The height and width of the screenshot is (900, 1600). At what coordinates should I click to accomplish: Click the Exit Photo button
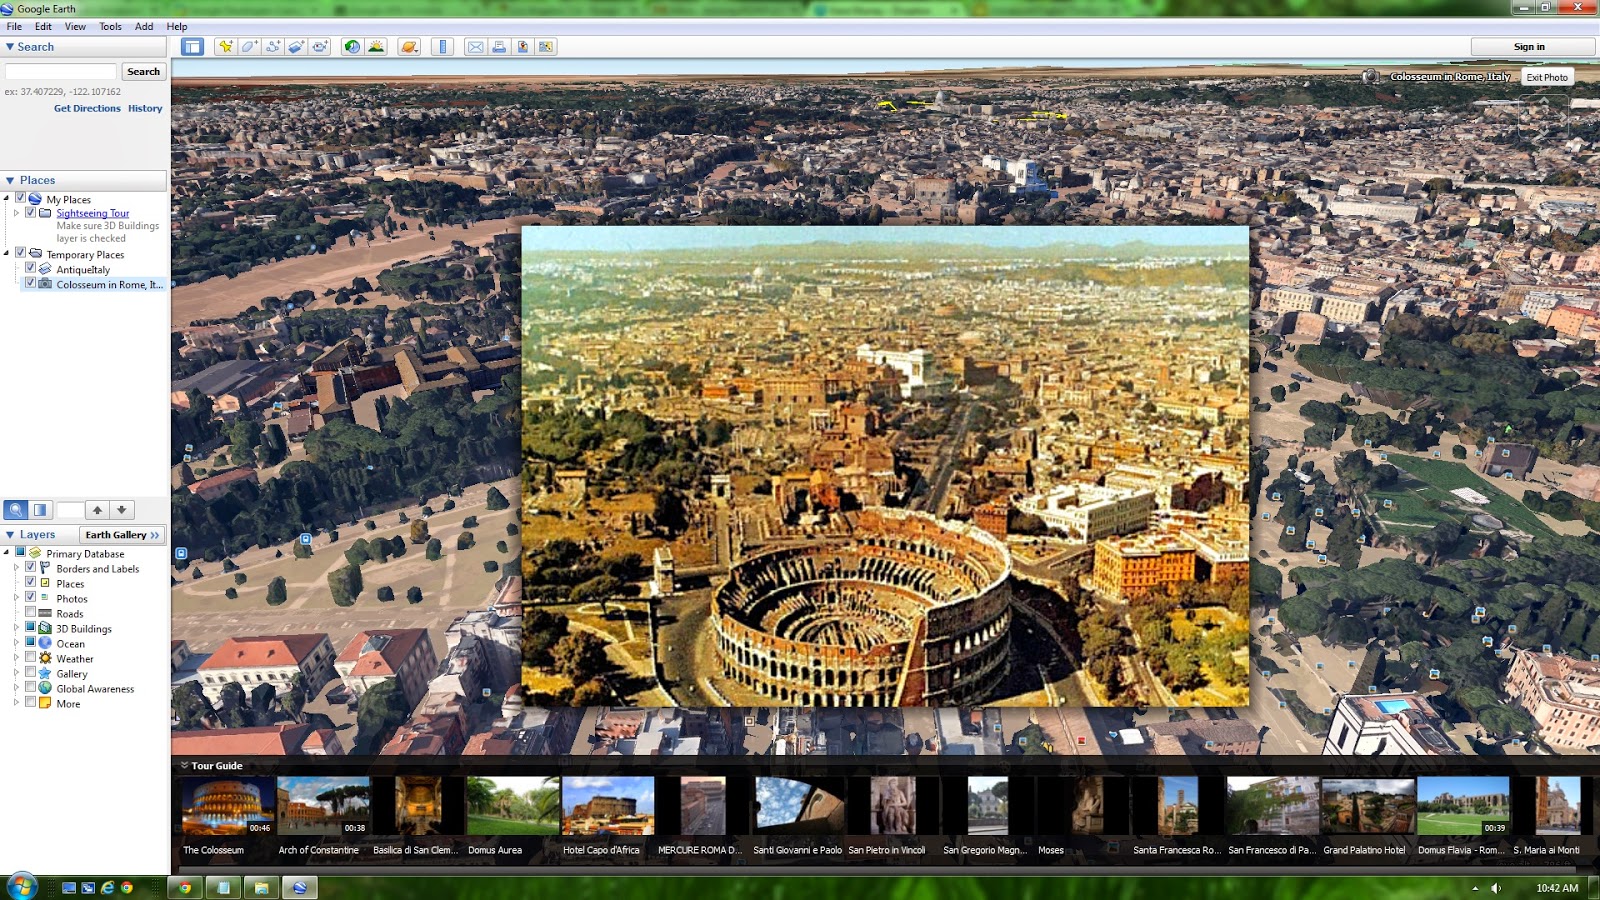1545,76
